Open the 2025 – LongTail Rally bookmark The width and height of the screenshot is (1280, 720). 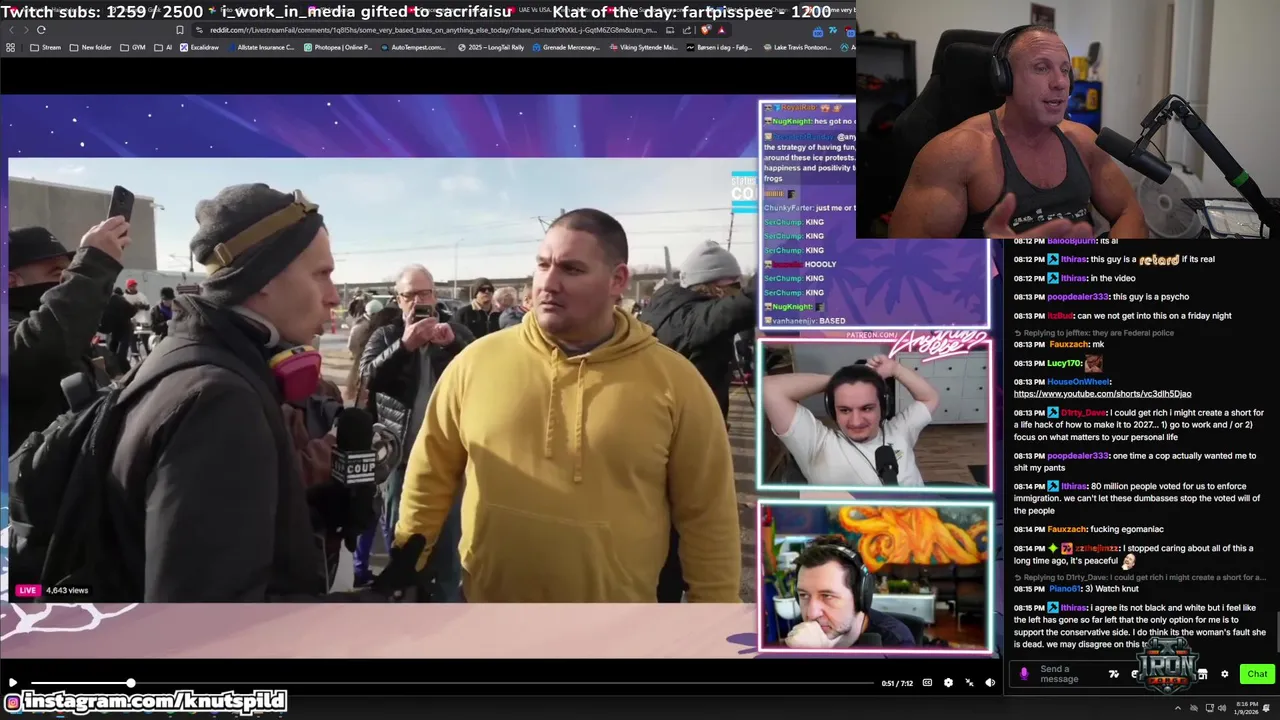491,47
